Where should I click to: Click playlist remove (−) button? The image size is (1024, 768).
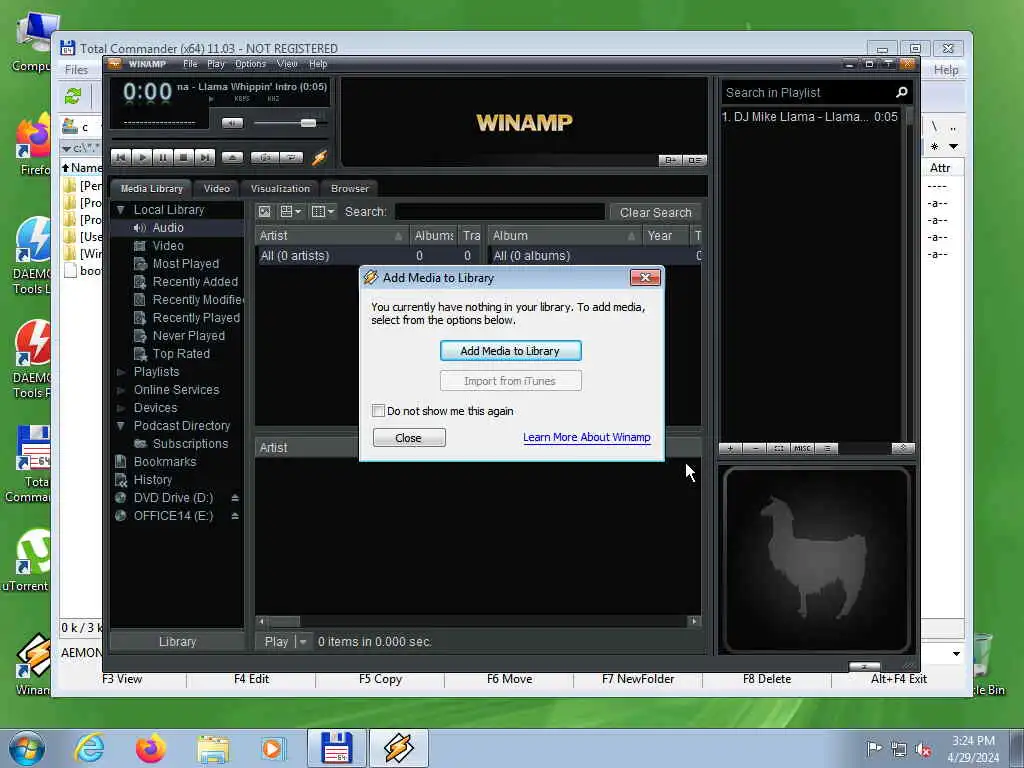[x=755, y=449]
